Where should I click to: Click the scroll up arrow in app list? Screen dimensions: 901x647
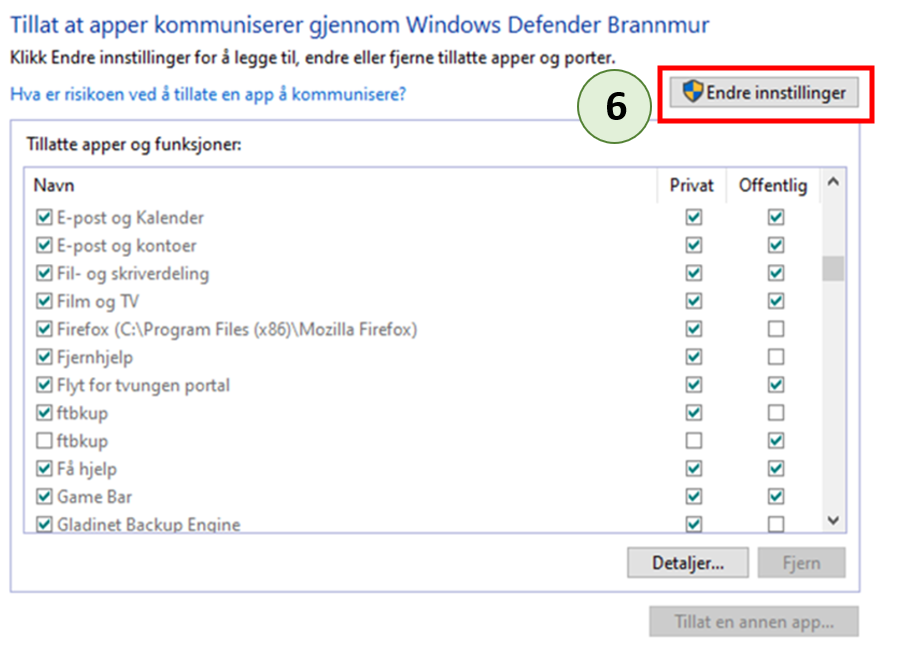832,184
